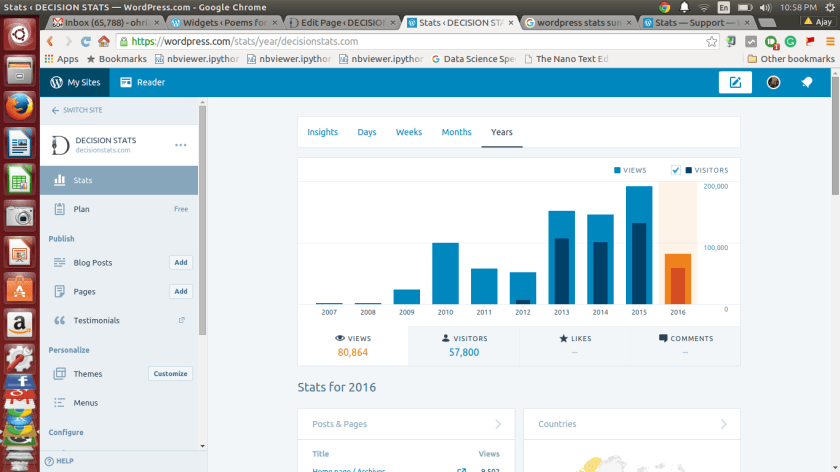840x472 pixels.
Task: Switch to the Weeks tab
Action: point(409,132)
